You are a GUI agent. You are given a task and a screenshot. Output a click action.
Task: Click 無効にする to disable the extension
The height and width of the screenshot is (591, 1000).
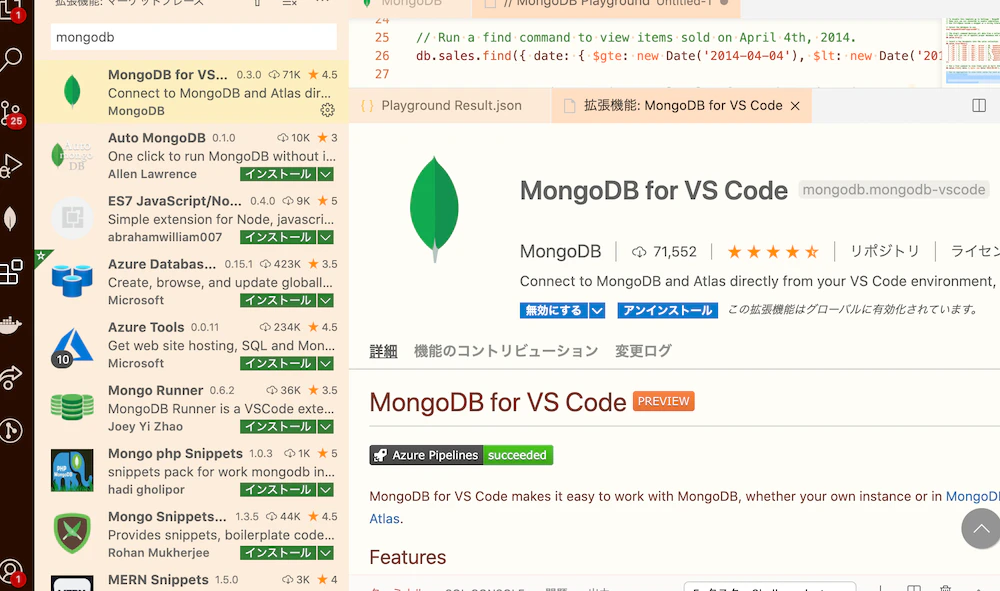(x=554, y=310)
